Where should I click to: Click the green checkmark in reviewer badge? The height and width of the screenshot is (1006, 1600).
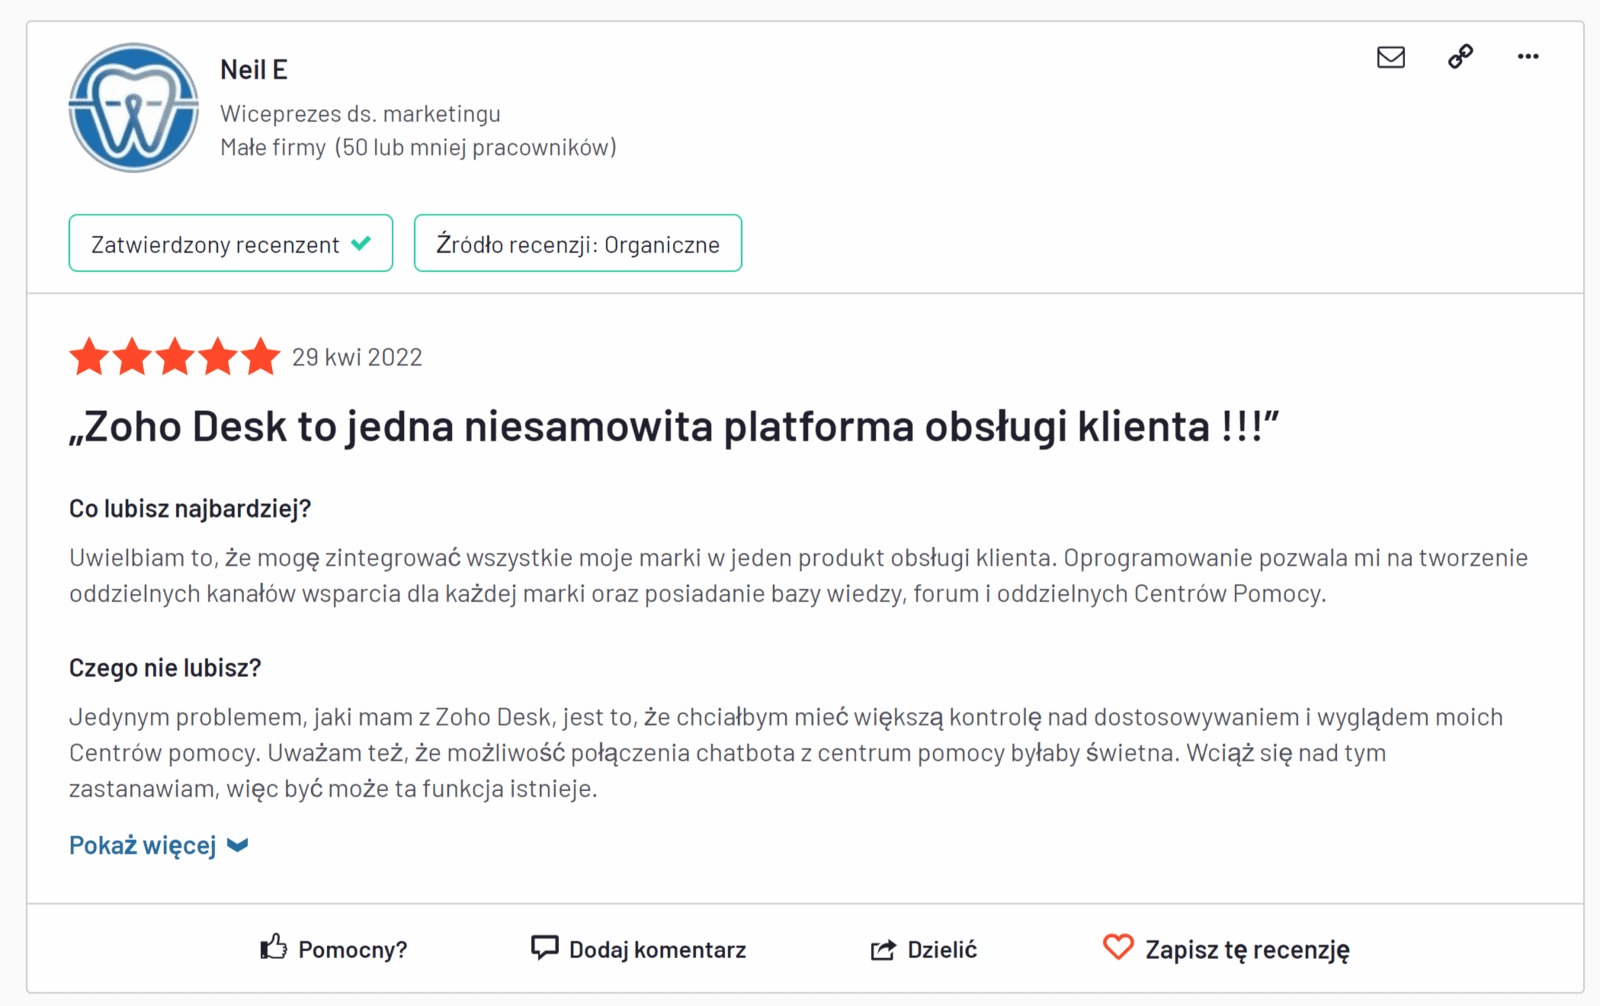(x=362, y=243)
